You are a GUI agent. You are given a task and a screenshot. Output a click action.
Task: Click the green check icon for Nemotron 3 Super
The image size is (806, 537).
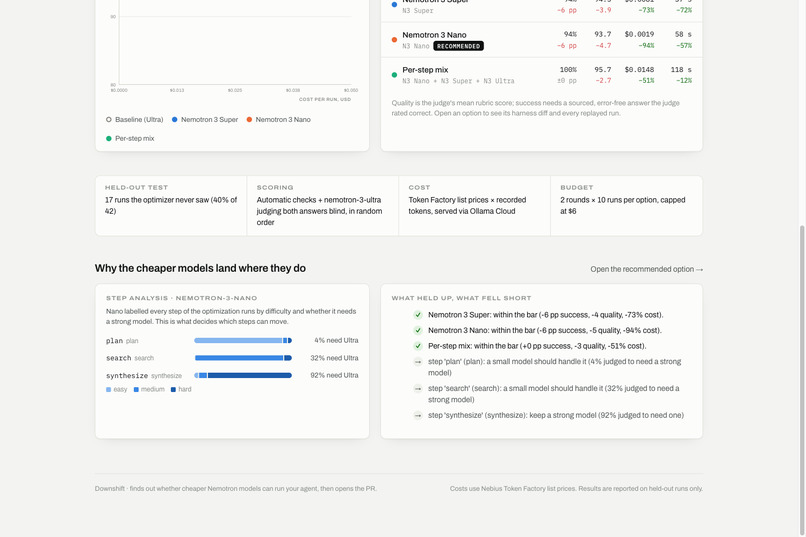[418, 315]
